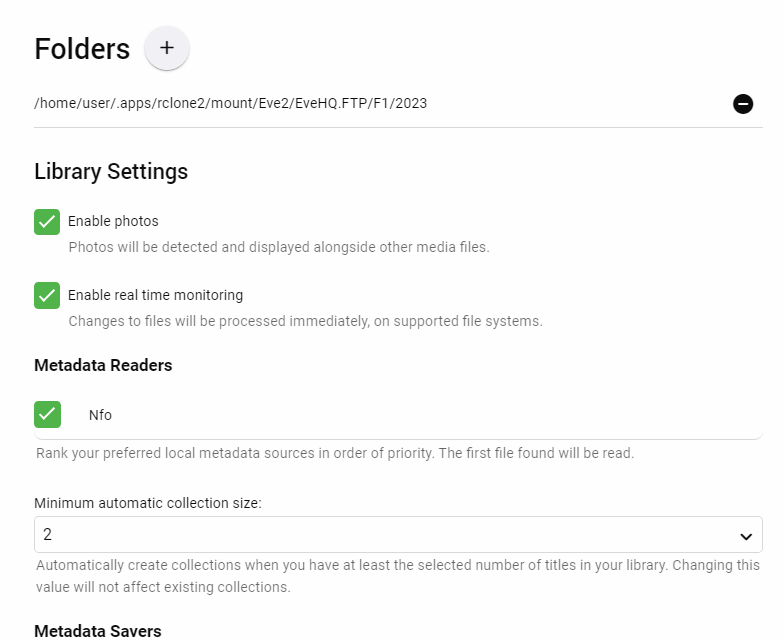Click the chevron arrow on the collection size field
783x641 pixels.
(x=745, y=536)
